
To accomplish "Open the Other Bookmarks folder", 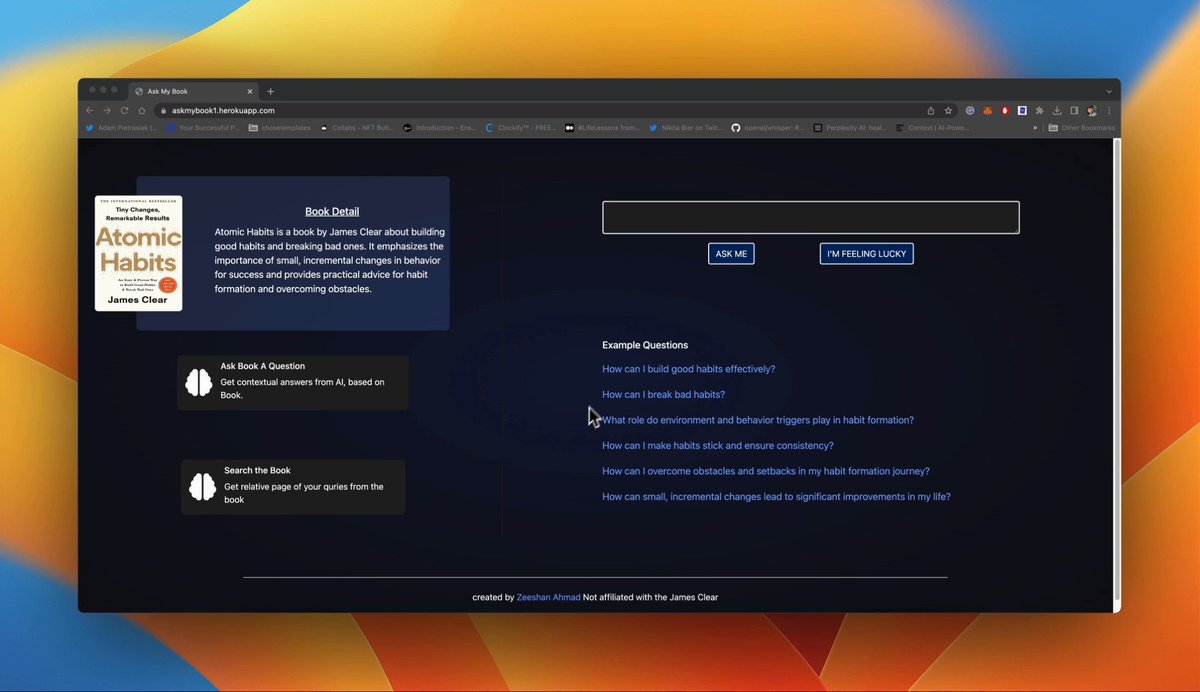I will click(1080, 128).
